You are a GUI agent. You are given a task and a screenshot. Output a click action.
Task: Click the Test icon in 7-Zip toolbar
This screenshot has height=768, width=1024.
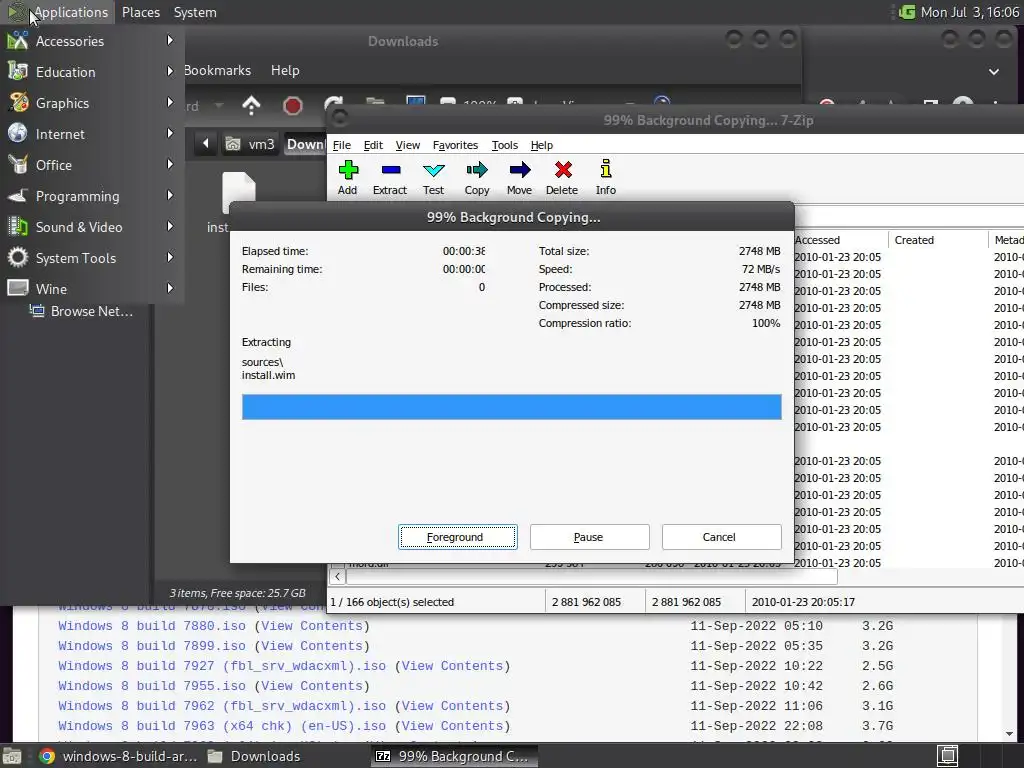(434, 170)
